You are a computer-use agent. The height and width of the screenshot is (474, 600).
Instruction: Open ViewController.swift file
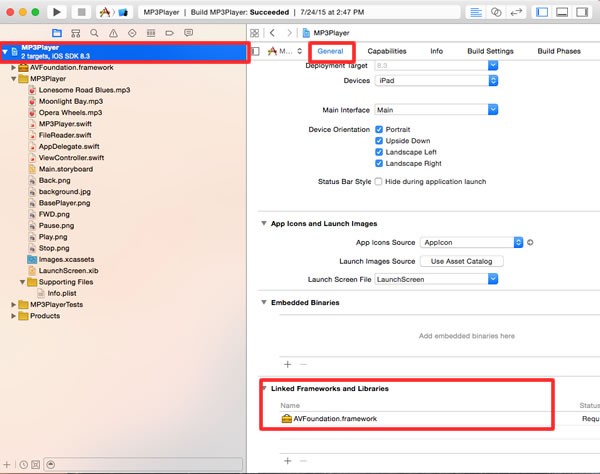click(71, 158)
